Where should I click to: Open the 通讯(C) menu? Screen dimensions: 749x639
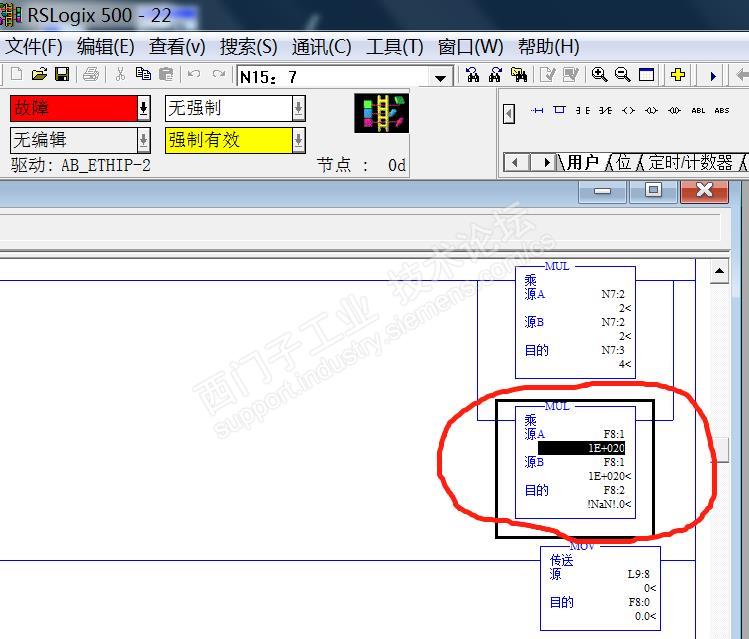[321, 47]
